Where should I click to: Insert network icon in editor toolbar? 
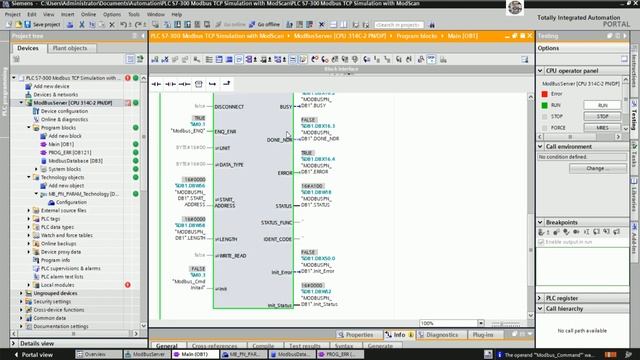click(x=155, y=60)
